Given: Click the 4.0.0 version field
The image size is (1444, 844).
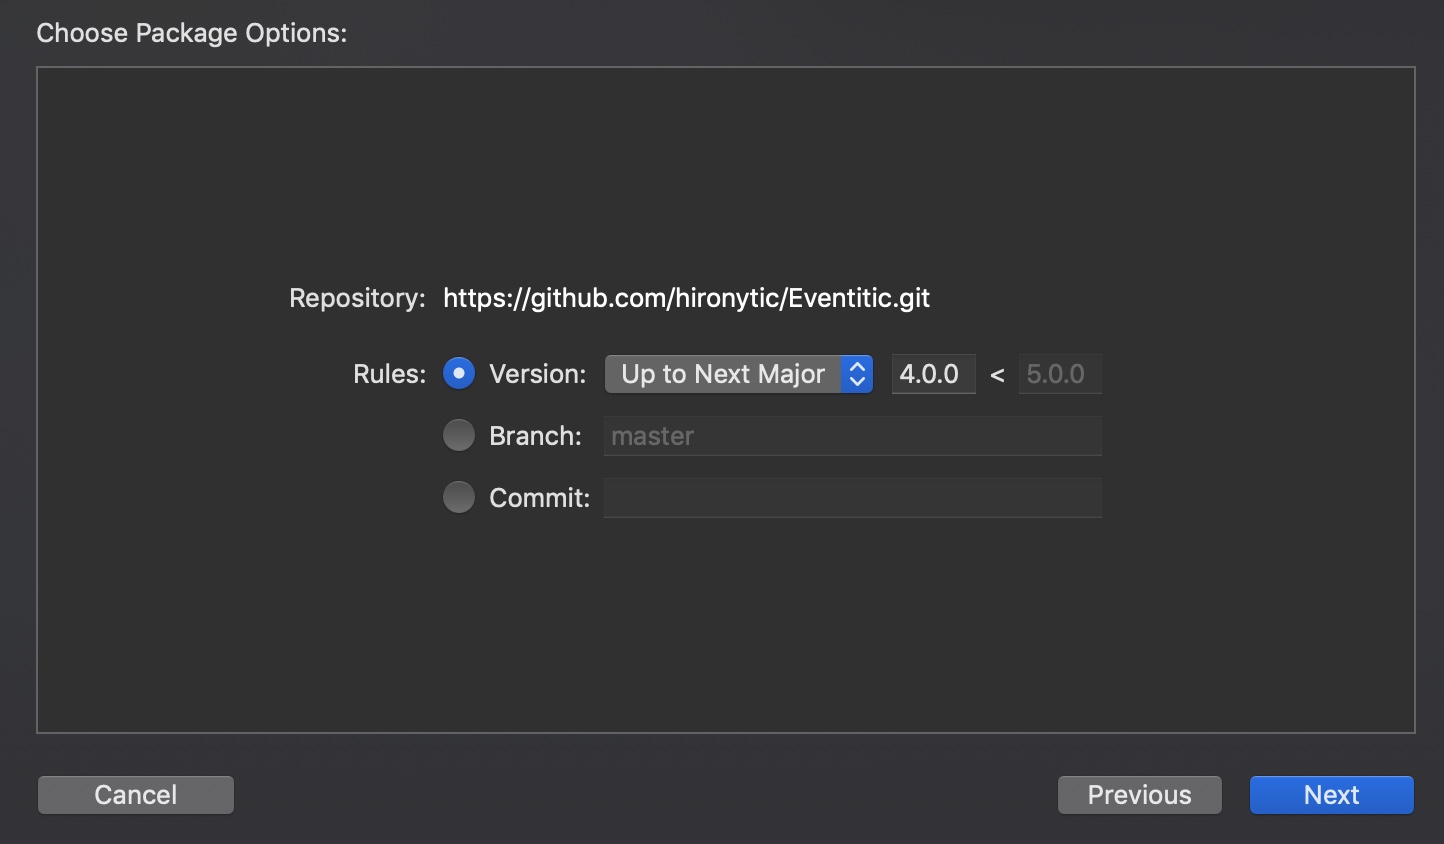Looking at the screenshot, I should click(x=932, y=373).
